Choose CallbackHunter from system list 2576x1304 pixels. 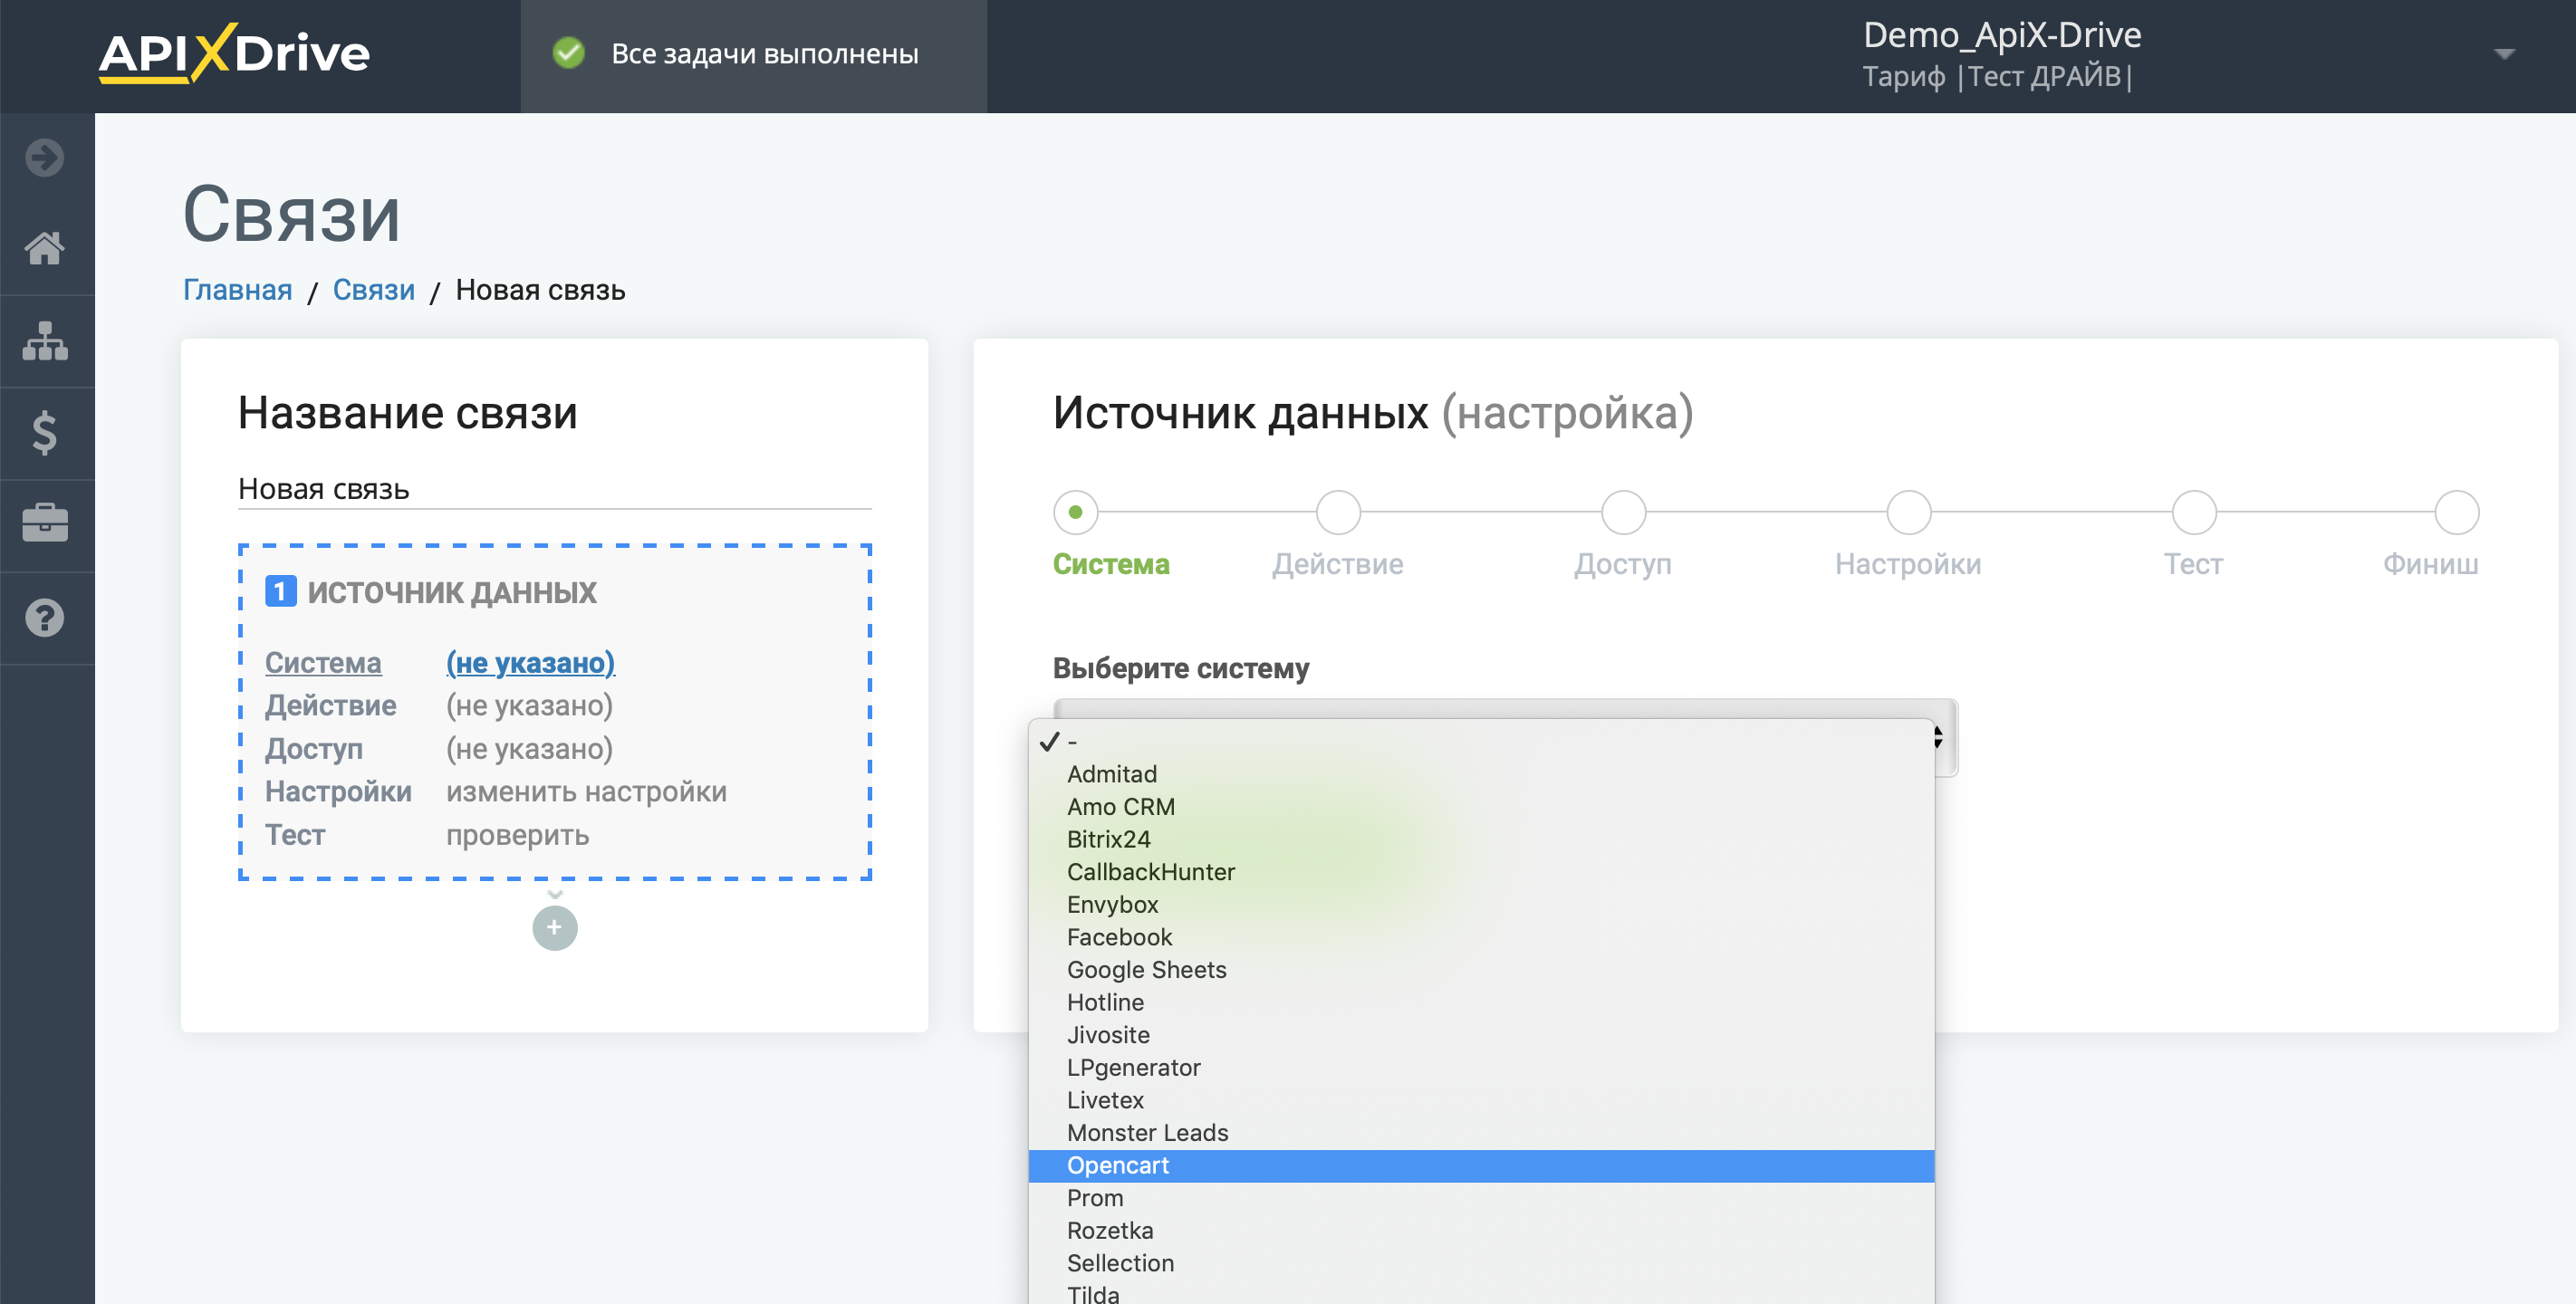1481,872
